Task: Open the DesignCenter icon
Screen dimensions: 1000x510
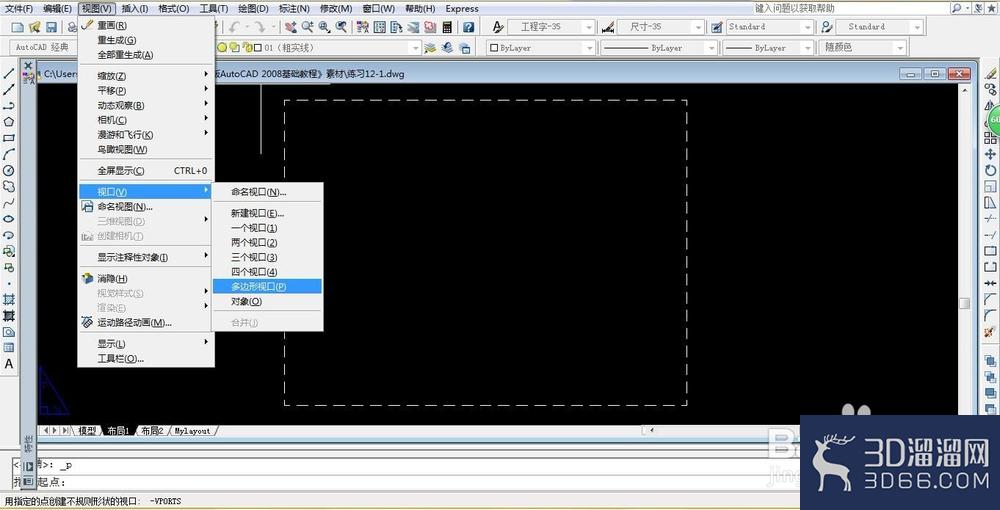Action: [379, 27]
